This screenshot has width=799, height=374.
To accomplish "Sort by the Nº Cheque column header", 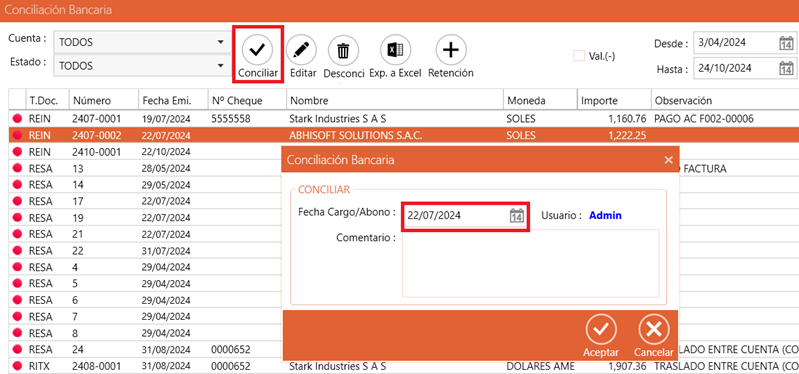I will click(247, 100).
